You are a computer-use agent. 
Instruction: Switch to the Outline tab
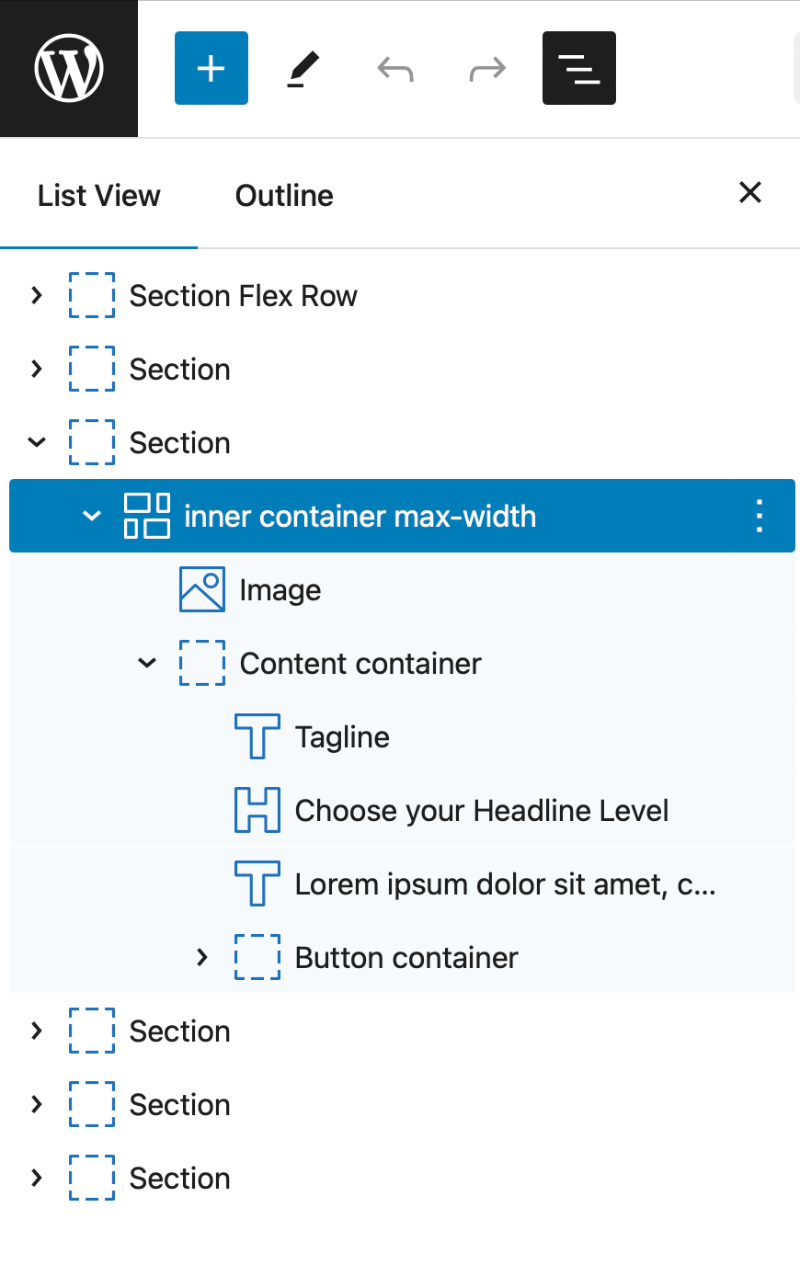(x=284, y=195)
